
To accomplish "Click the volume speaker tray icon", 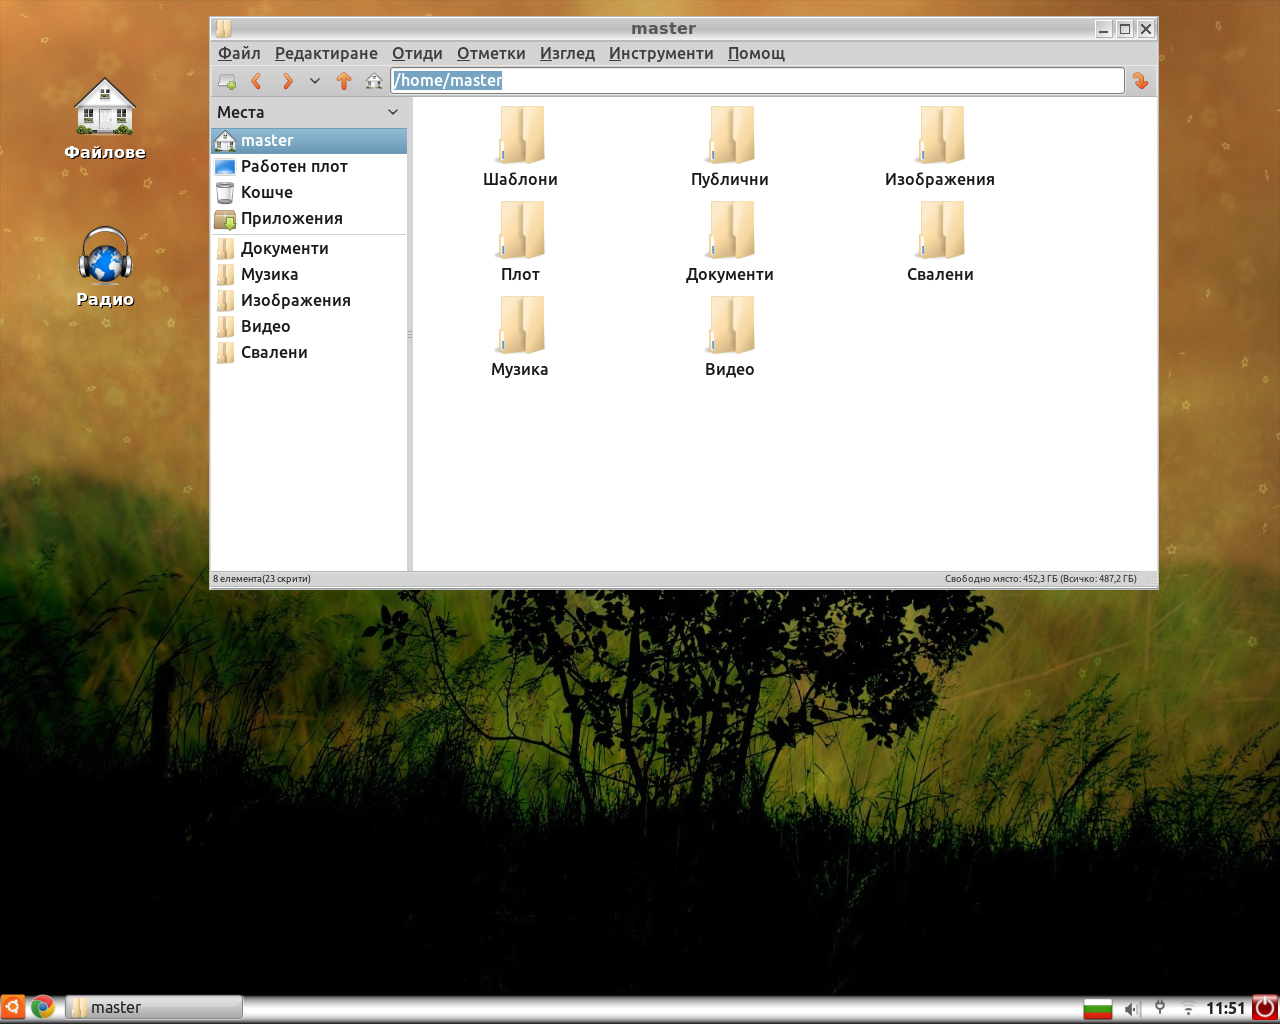I will 1131,1009.
